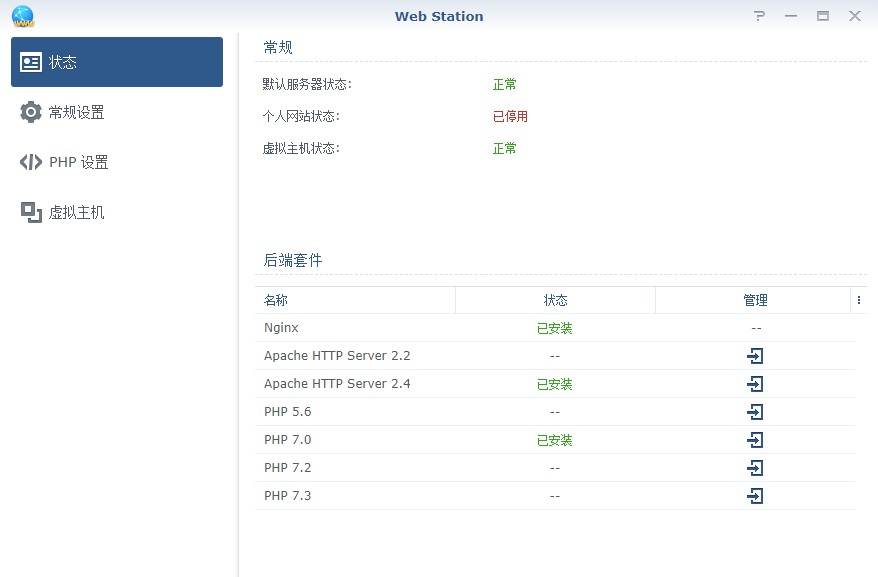Screen dimensions: 878x577
Task: Open PHP 7.3 package management link
Action: pos(756,496)
